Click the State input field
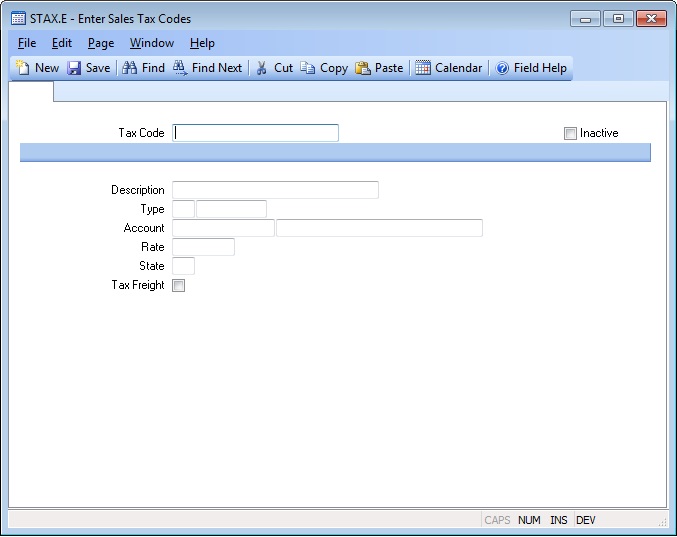This screenshot has height=537, width=677. pyautogui.click(x=183, y=266)
